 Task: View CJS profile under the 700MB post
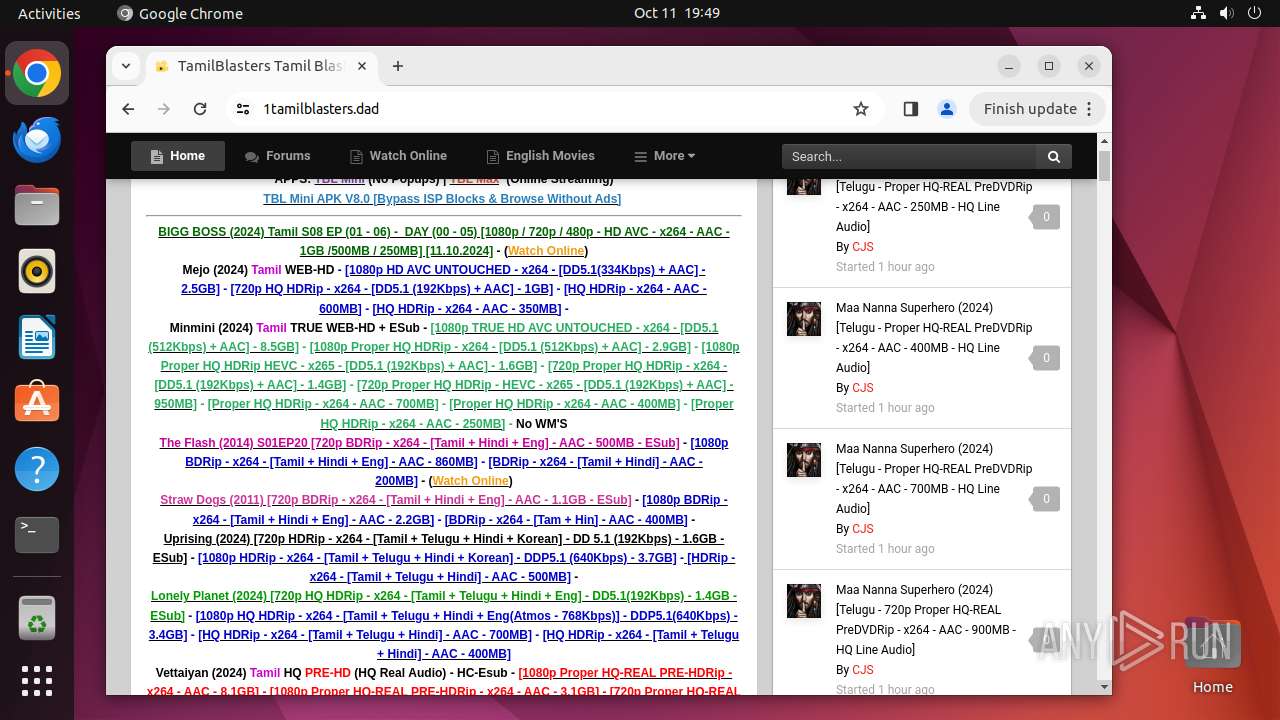point(862,529)
